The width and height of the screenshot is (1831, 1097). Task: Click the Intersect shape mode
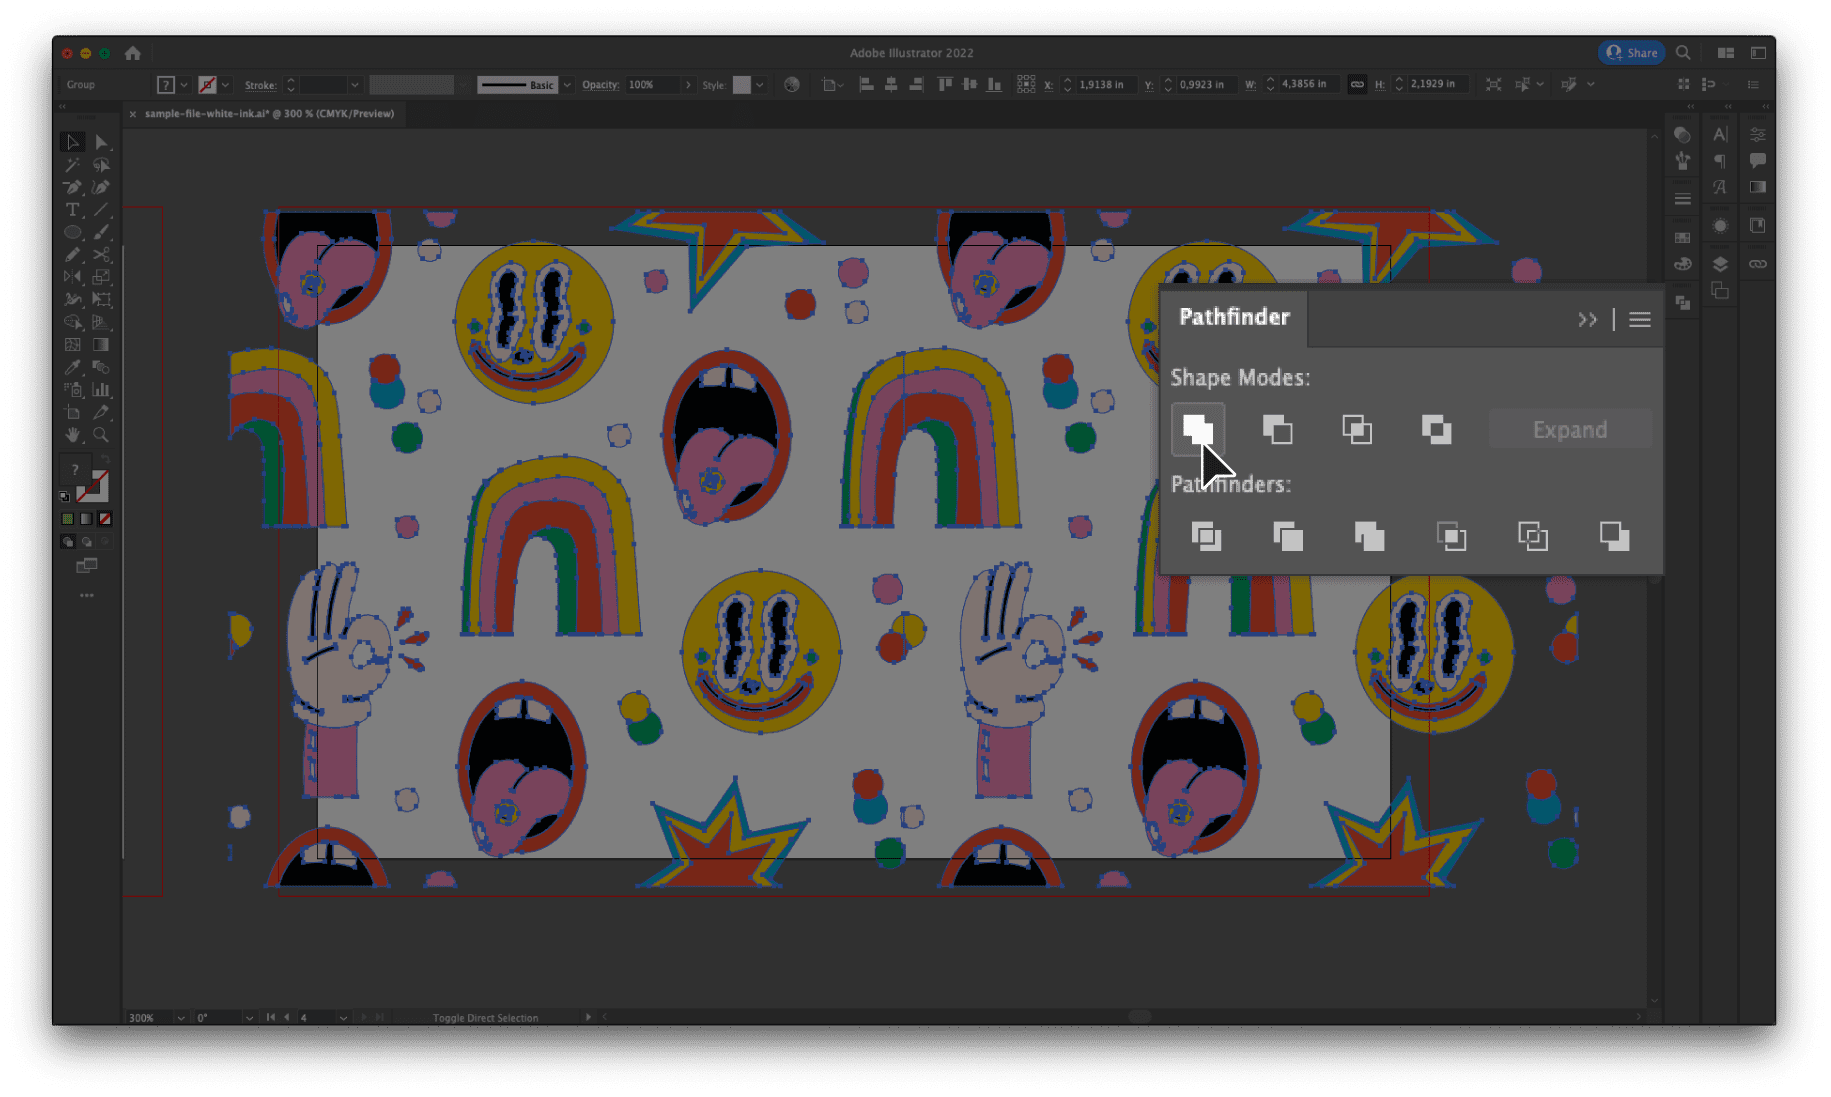click(1357, 430)
